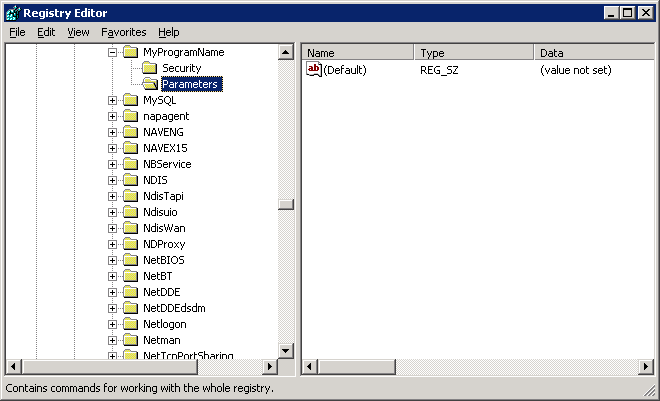Open the File menu
This screenshot has width=660, height=401.
[17, 32]
